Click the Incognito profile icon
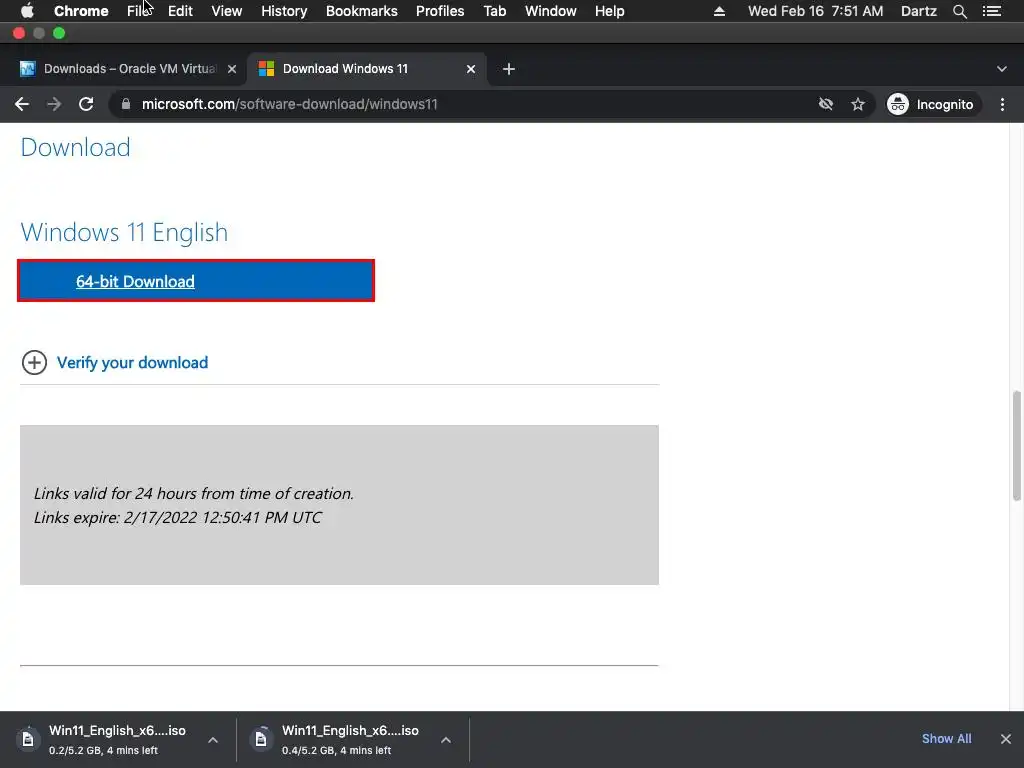1024x768 pixels. tap(898, 104)
